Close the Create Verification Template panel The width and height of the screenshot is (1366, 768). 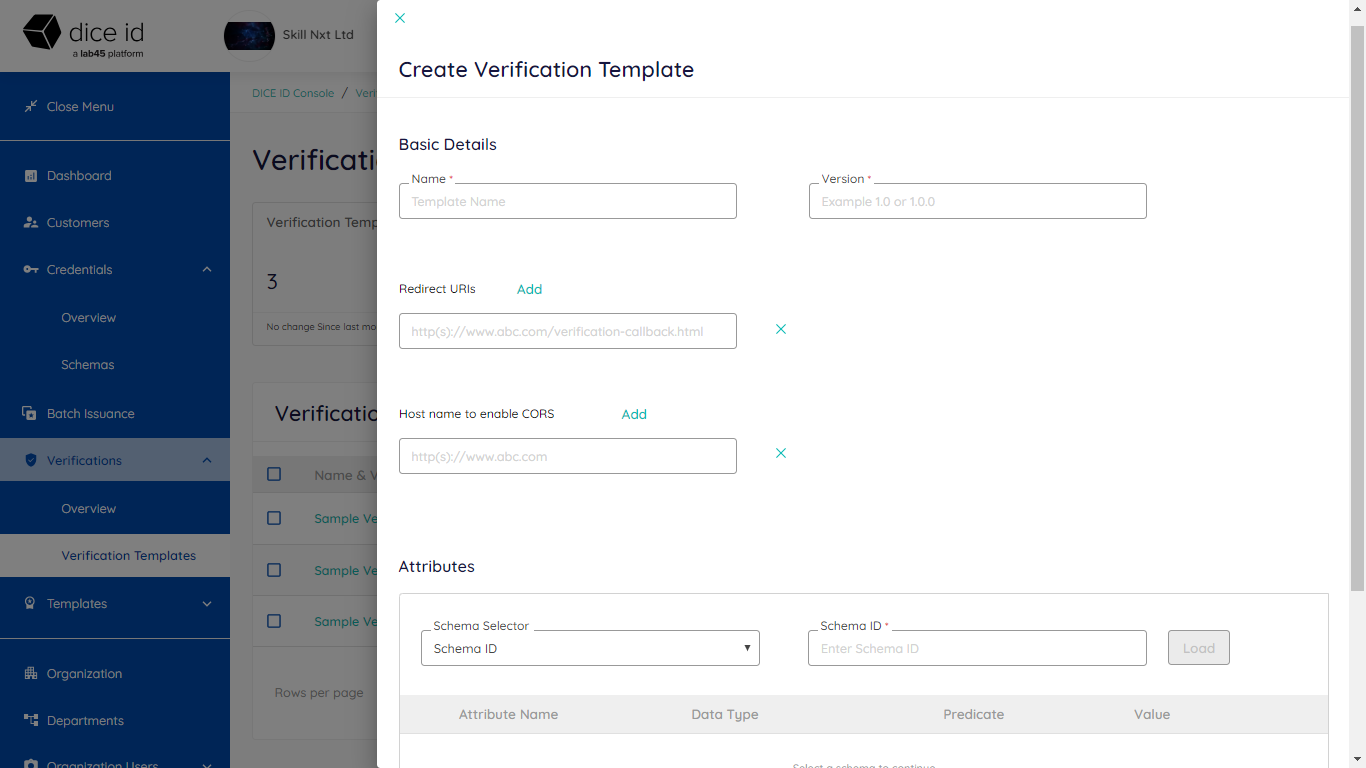coord(400,18)
